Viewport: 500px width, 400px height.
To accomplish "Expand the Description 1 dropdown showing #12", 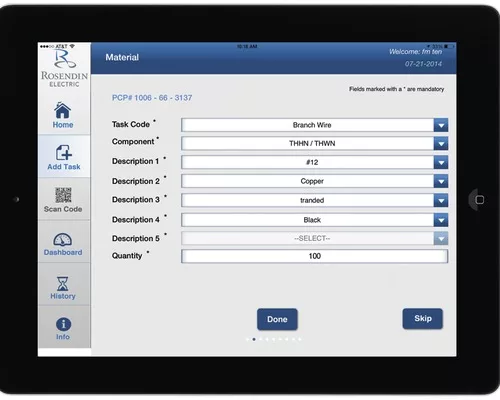I will [x=314, y=162].
